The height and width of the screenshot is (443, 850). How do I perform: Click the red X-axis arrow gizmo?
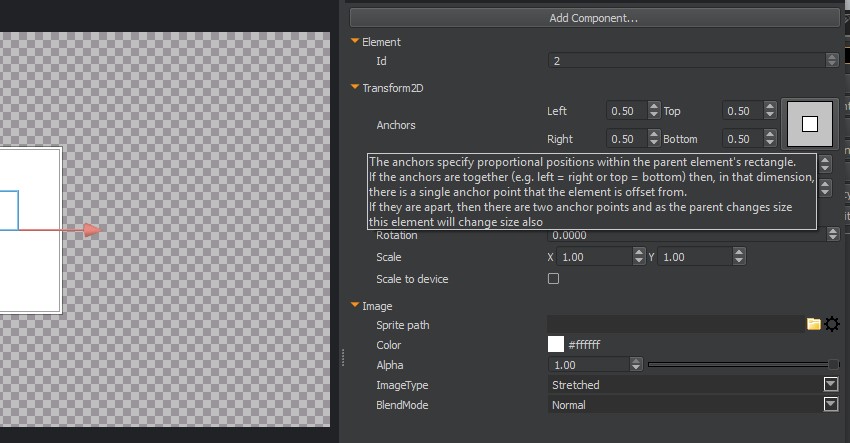[92, 230]
